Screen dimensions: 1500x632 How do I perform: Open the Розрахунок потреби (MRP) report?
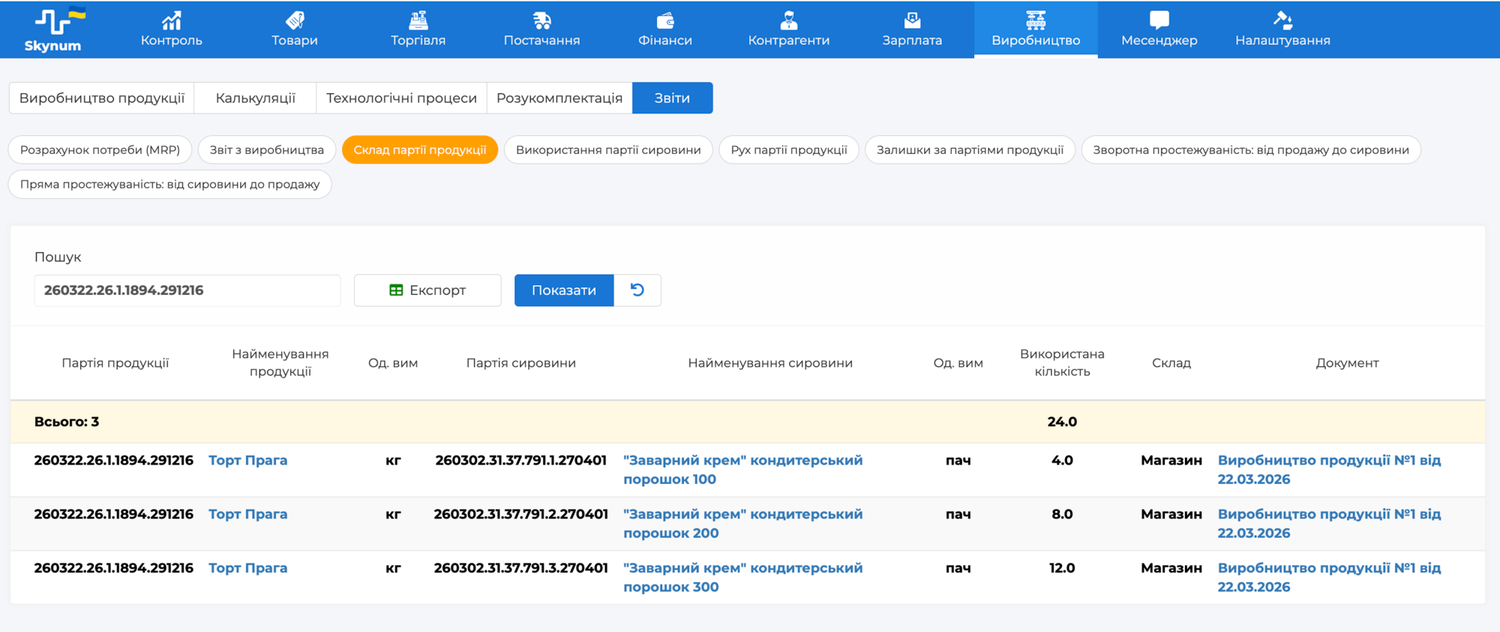[x=100, y=150]
